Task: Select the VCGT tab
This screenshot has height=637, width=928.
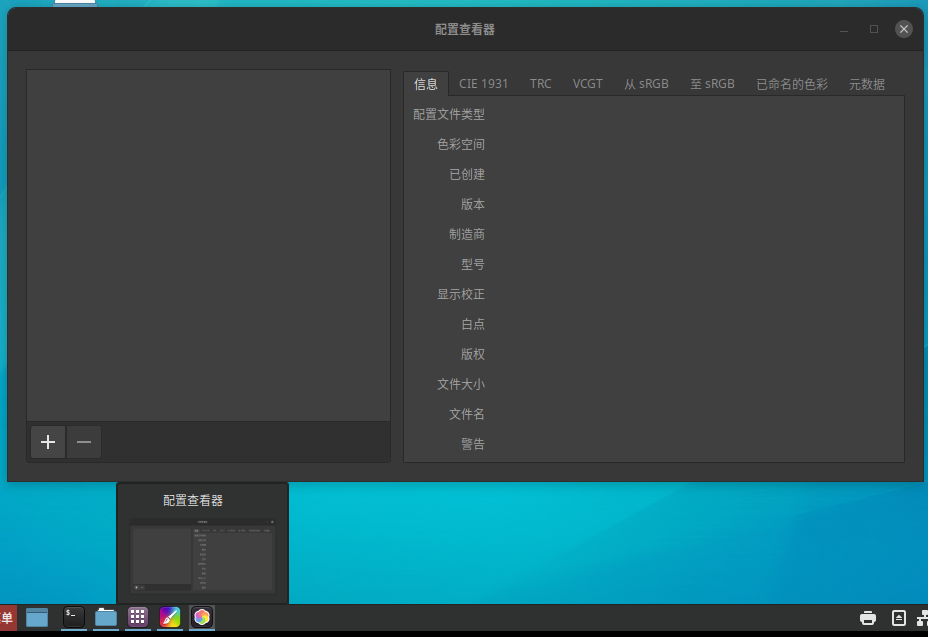Action: (588, 84)
